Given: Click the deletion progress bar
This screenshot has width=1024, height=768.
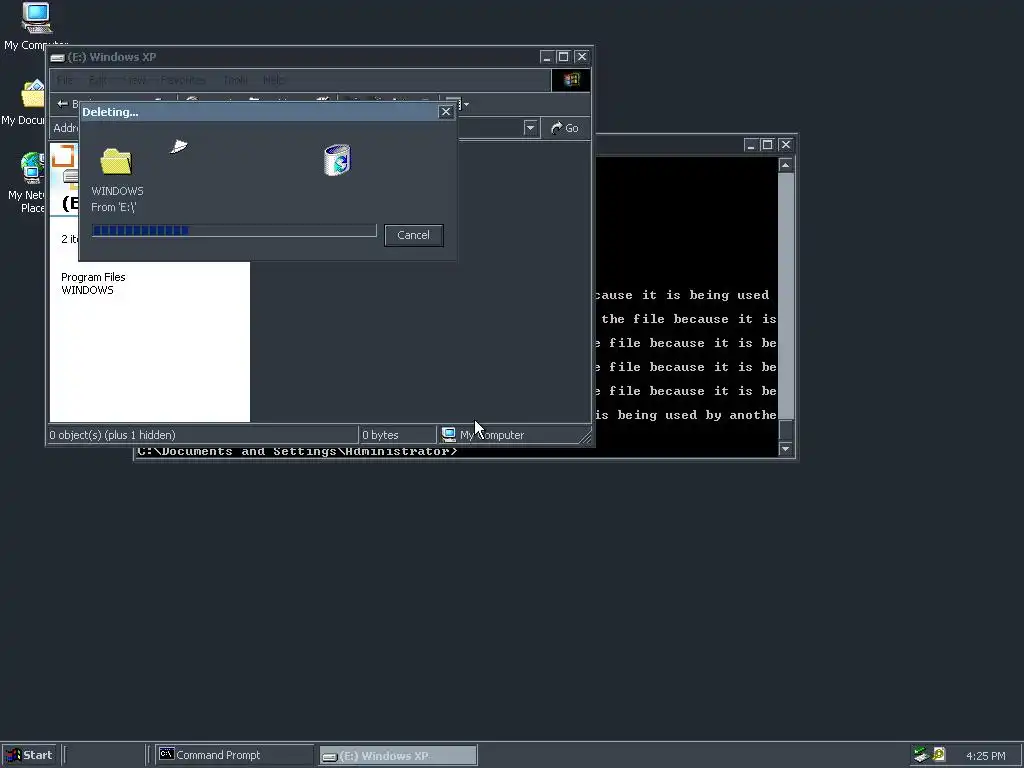Looking at the screenshot, I should click(x=234, y=231).
